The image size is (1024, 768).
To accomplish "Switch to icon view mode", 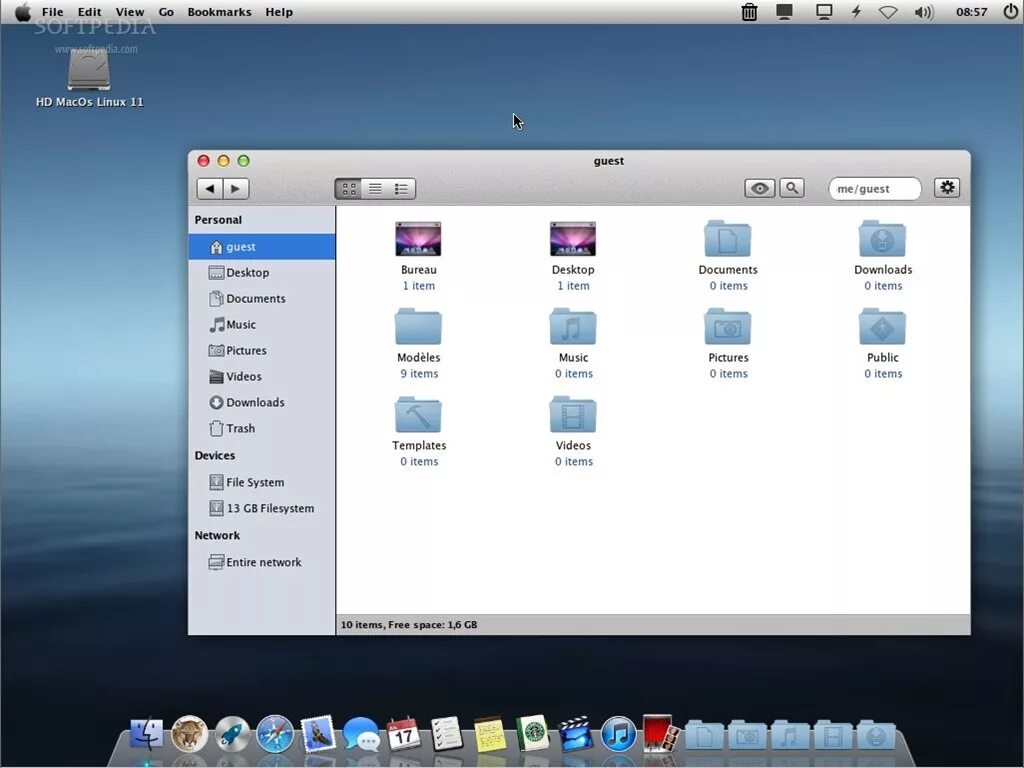I will point(348,188).
